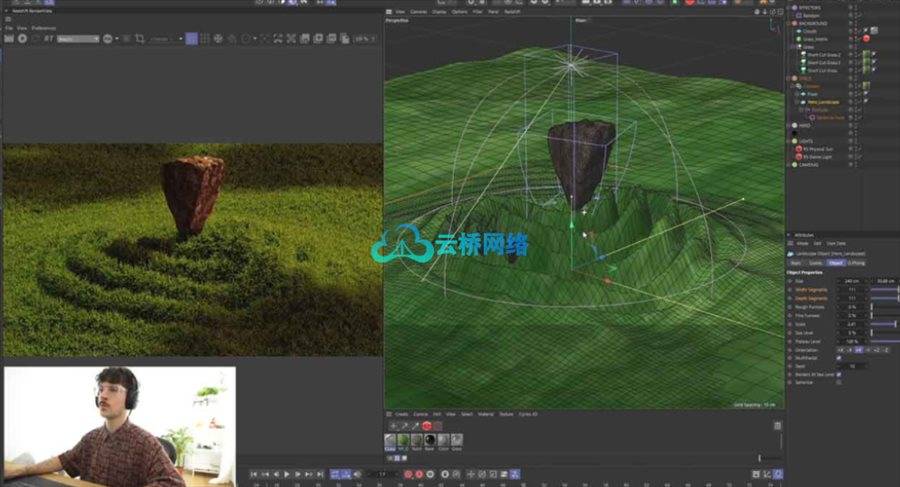Toggle the Multifractal checkbox
Screen dimensions: 900x487
[839, 357]
